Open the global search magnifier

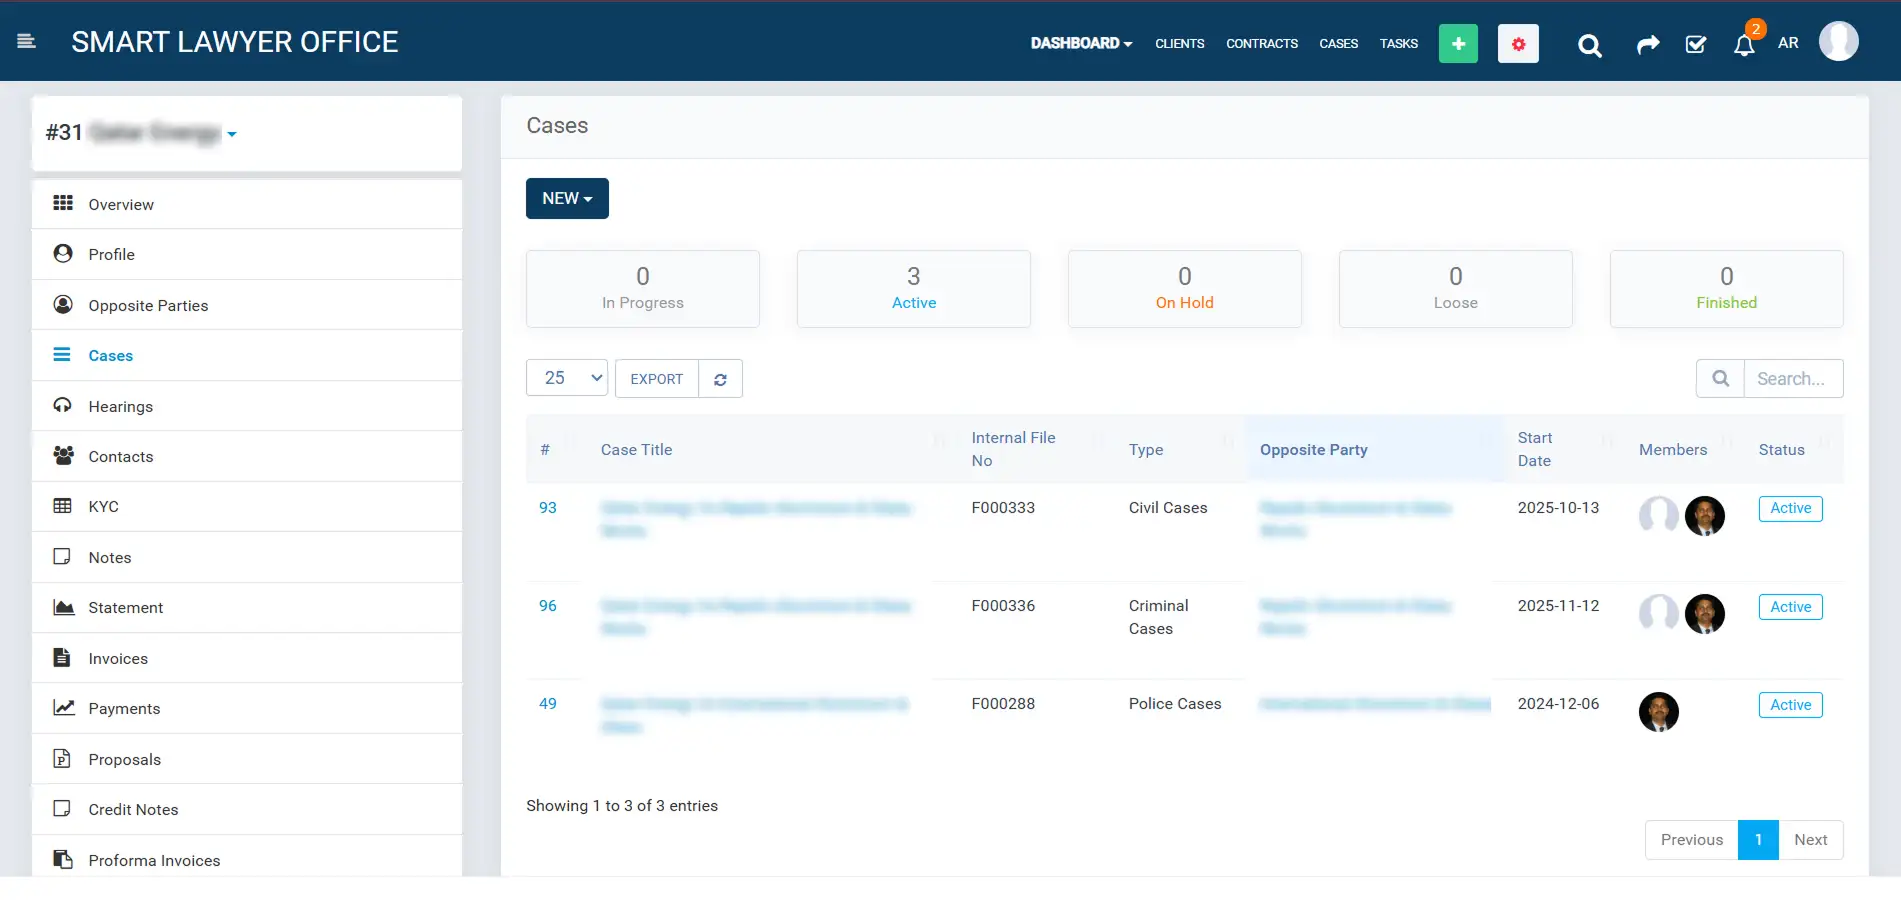click(x=1588, y=45)
